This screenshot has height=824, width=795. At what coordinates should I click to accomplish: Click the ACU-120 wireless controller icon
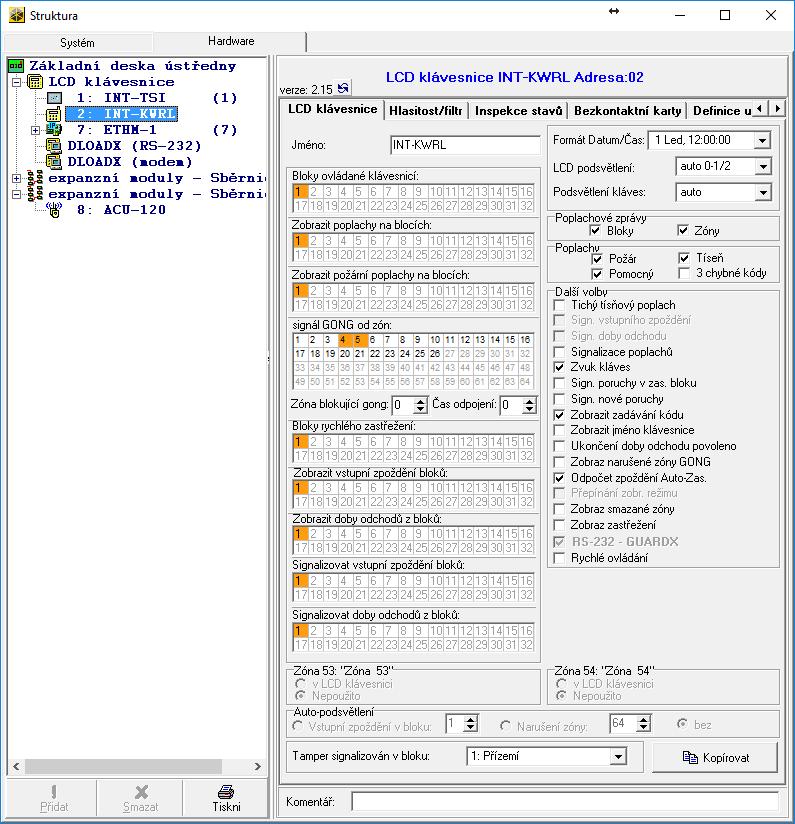[x=54, y=210]
